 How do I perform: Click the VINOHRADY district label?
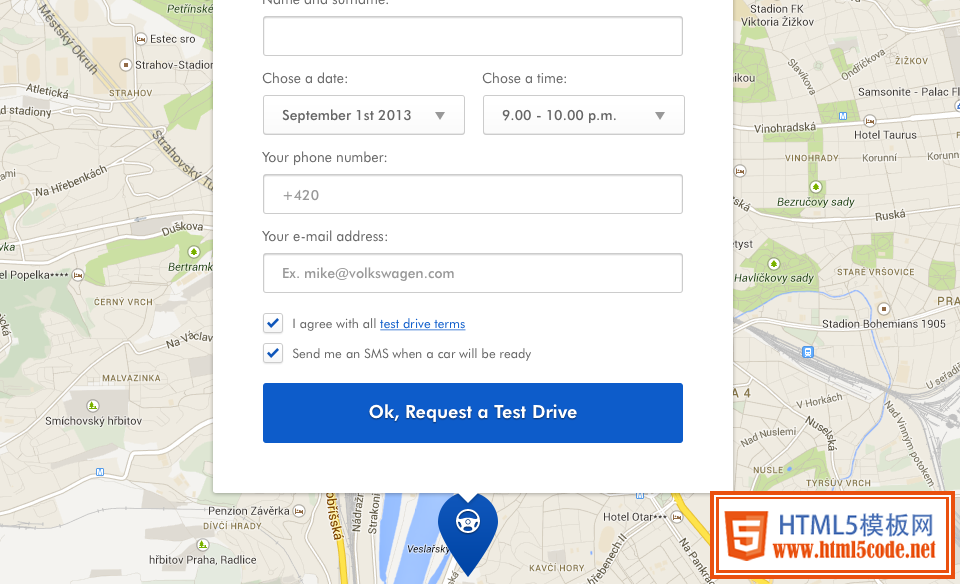pyautogui.click(x=812, y=158)
